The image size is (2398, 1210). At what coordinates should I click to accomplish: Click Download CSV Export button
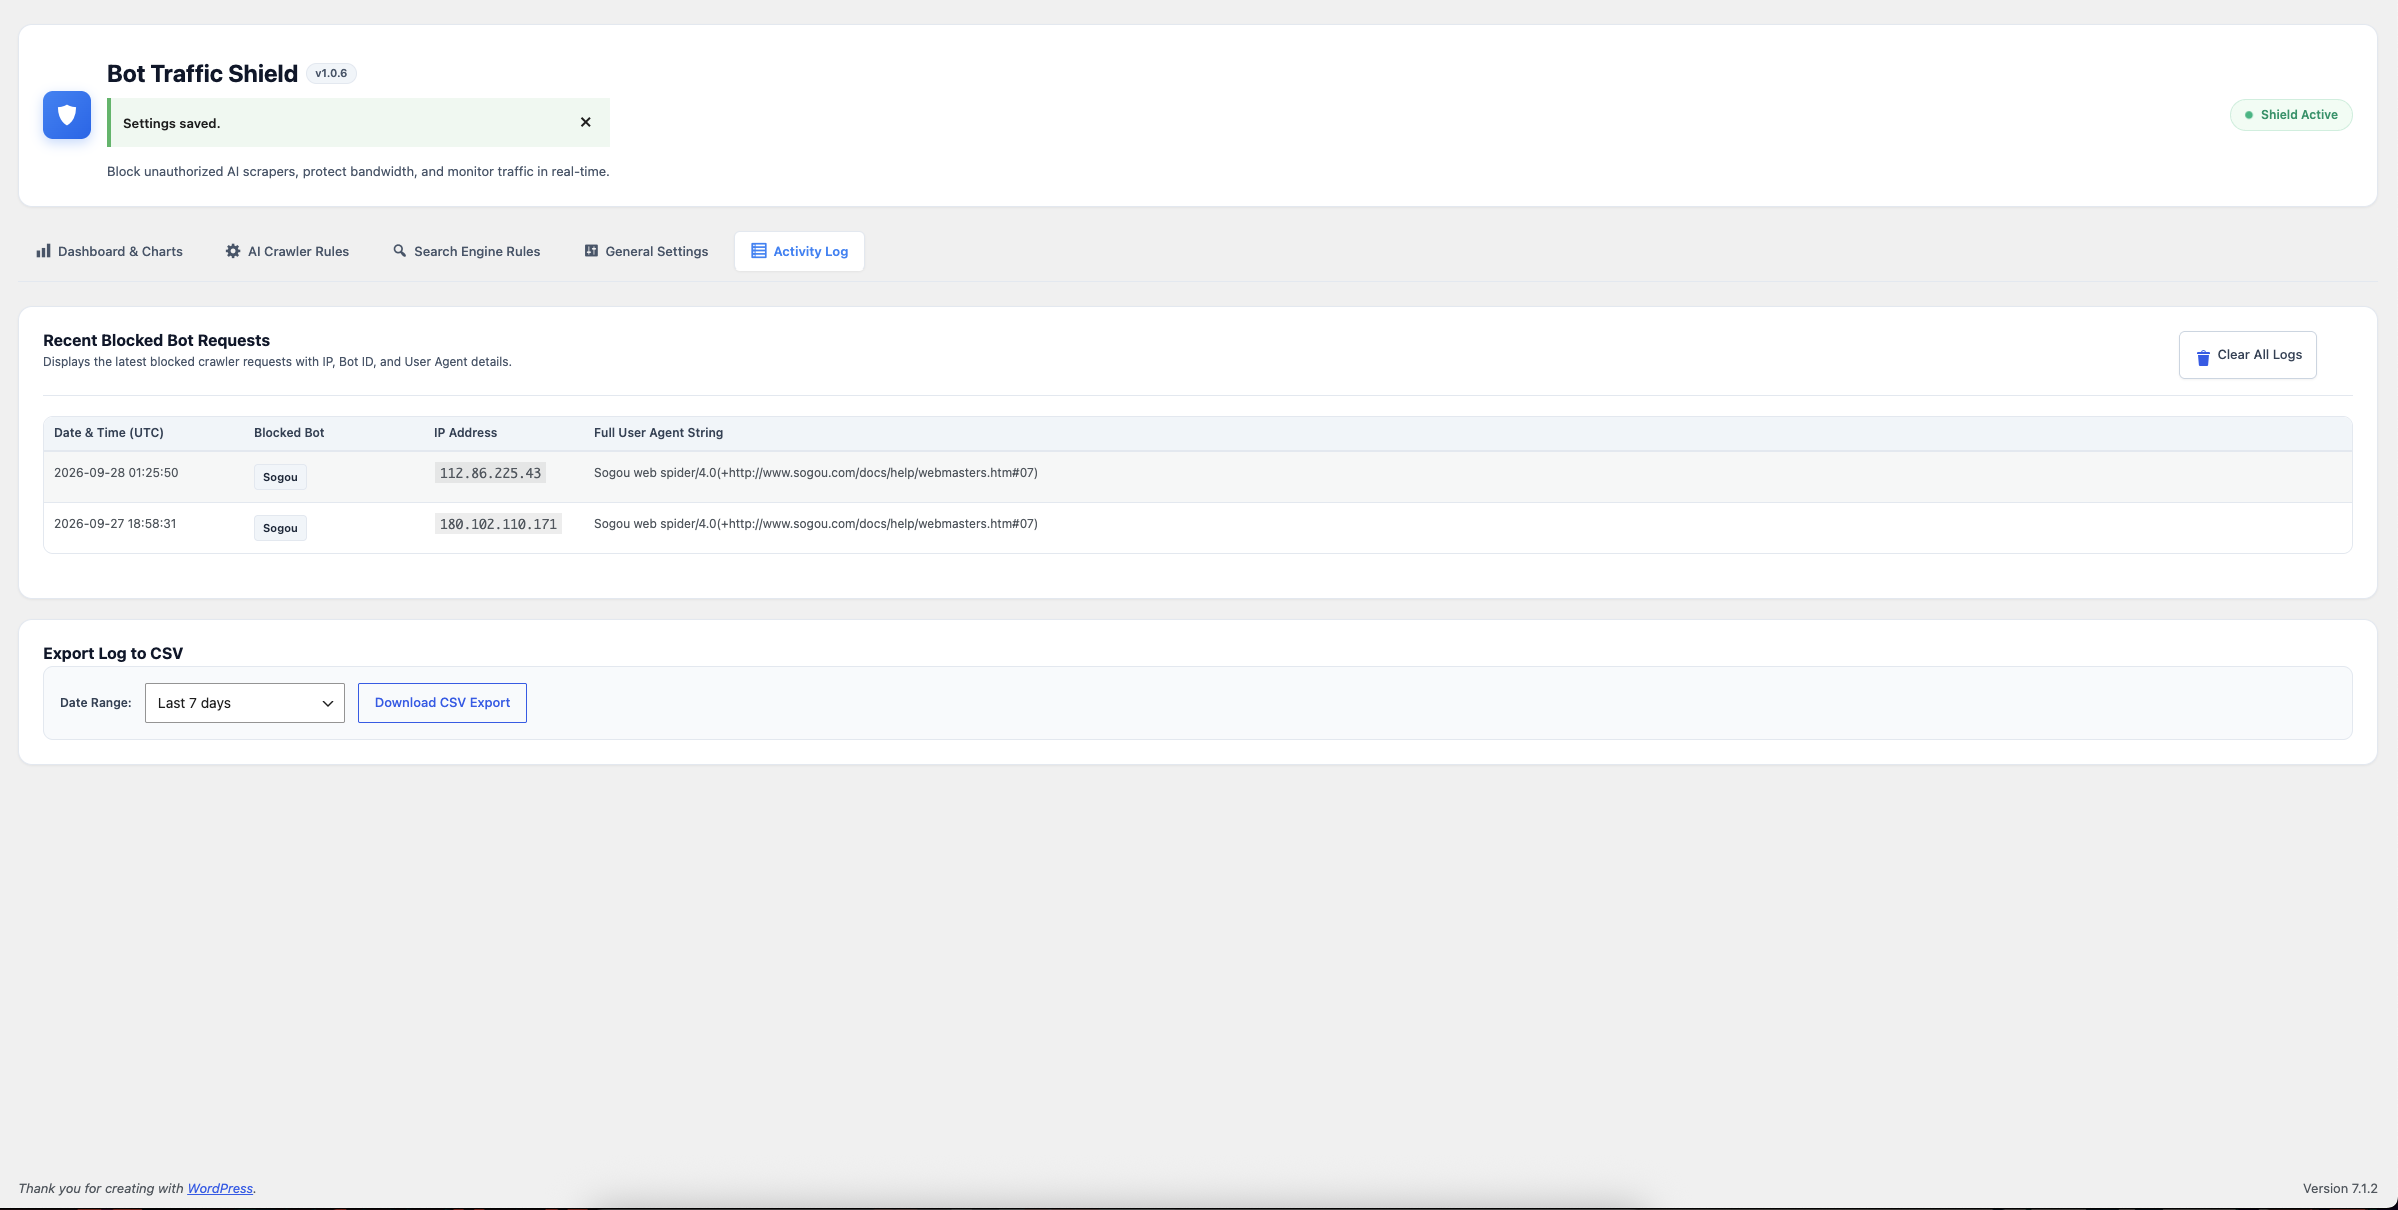442,703
